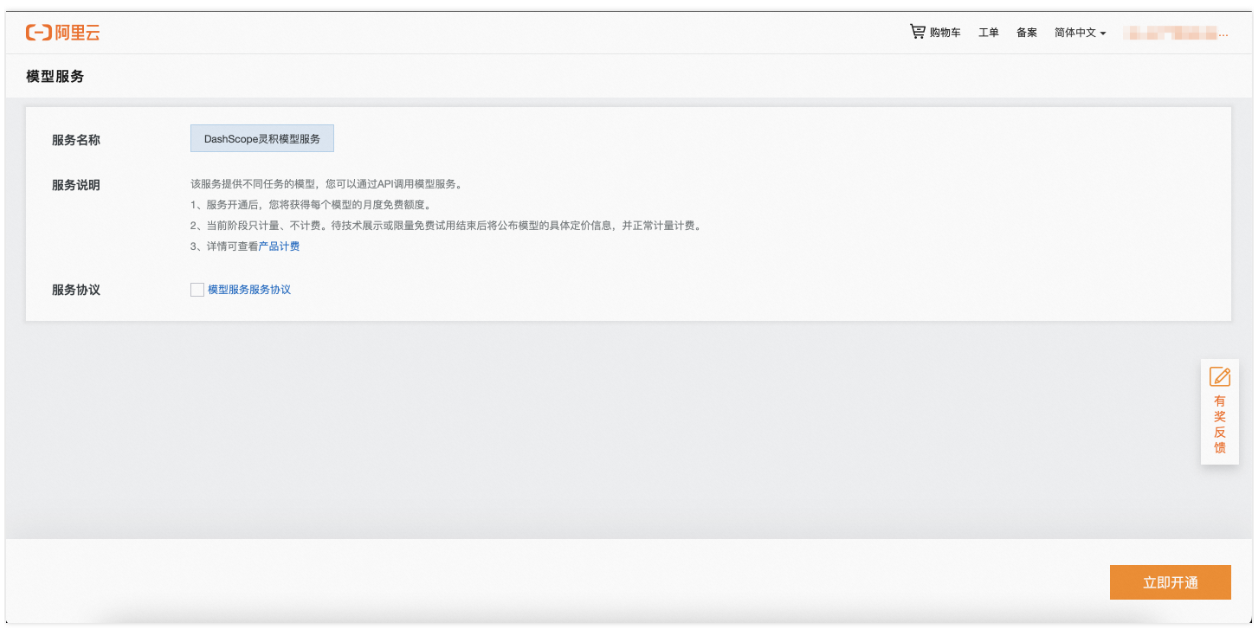
Task: Click the 有奖反馈 vertical text label
Action: click(1219, 421)
